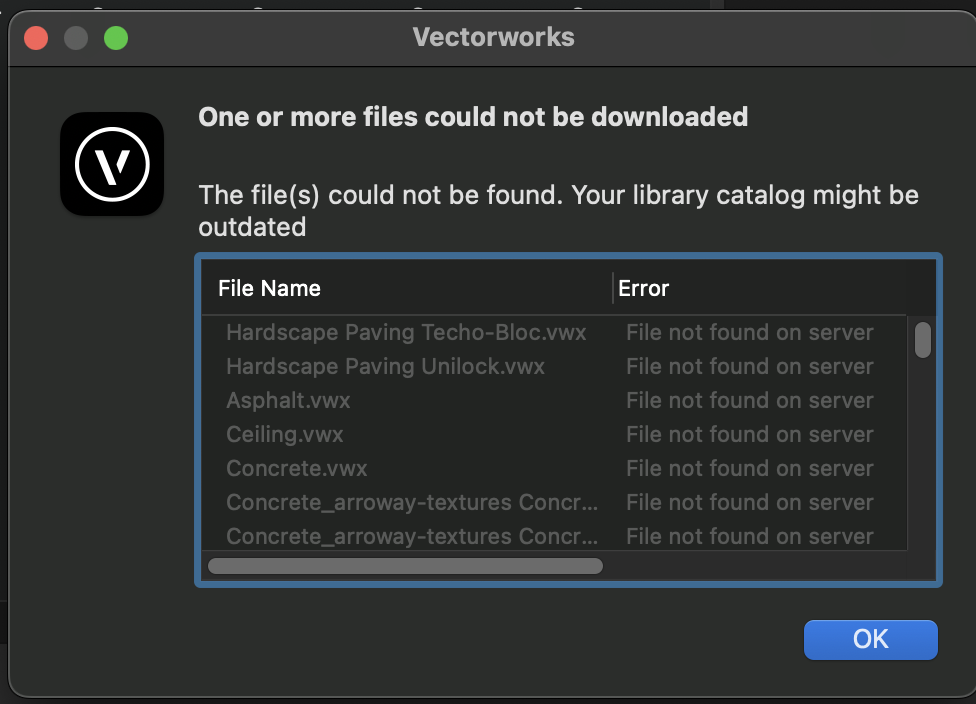Click the vertical scrollbar thumb in list
This screenshot has width=976, height=704.
tap(923, 340)
